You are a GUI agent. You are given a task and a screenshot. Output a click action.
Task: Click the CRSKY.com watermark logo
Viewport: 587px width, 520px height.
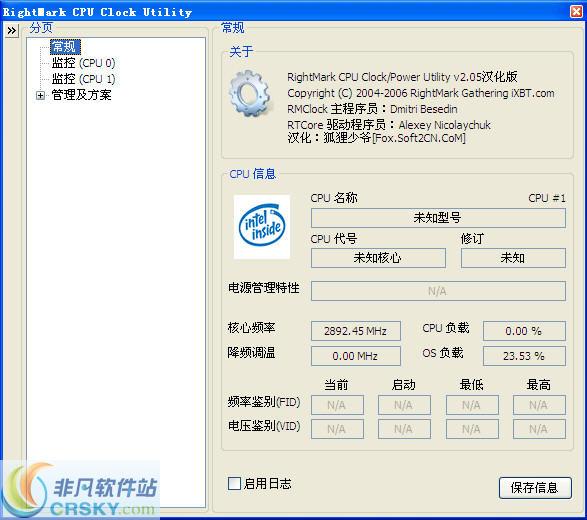(x=80, y=490)
